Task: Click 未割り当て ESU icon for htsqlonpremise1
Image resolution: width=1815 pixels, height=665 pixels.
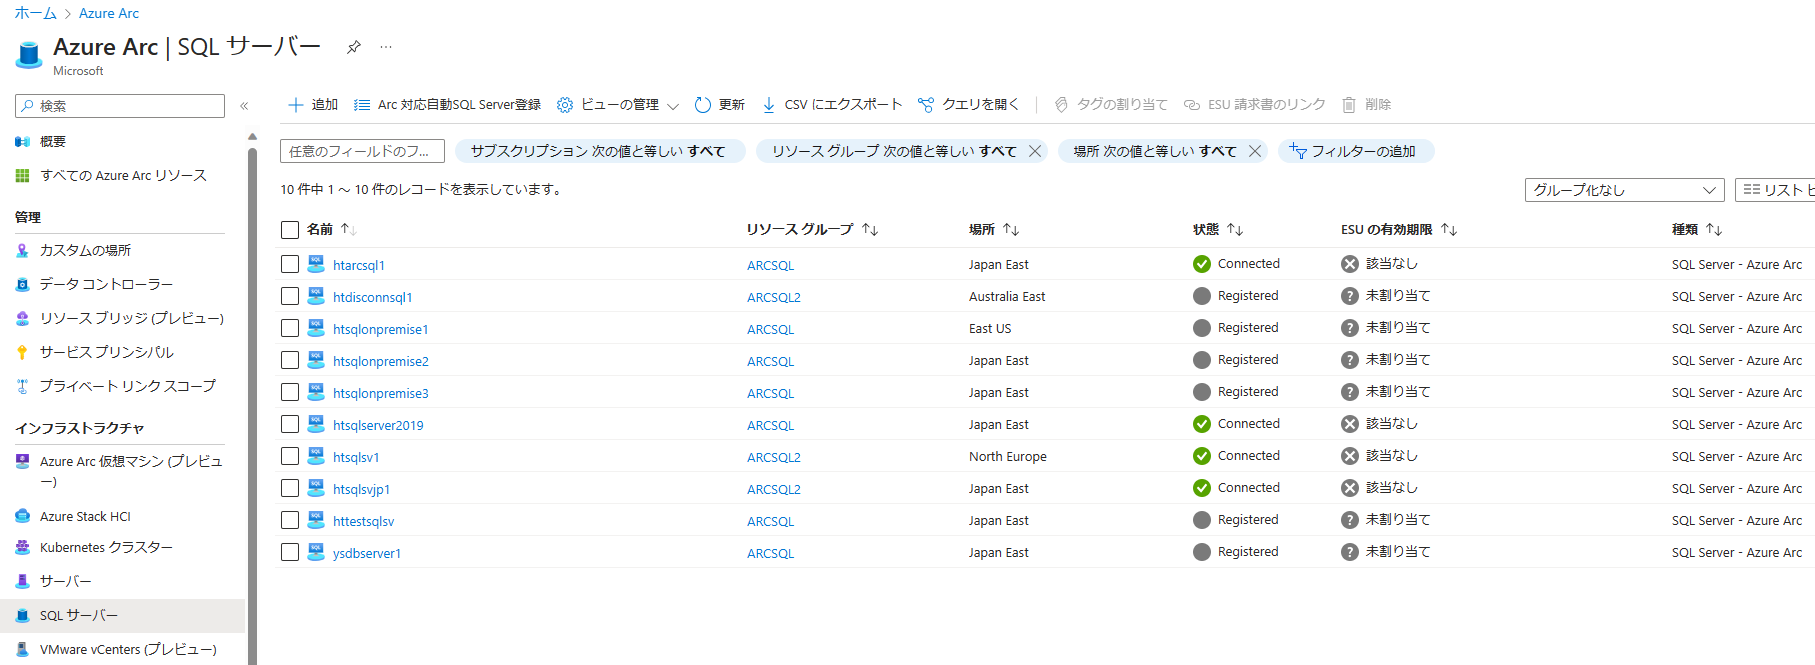Action: [x=1350, y=328]
